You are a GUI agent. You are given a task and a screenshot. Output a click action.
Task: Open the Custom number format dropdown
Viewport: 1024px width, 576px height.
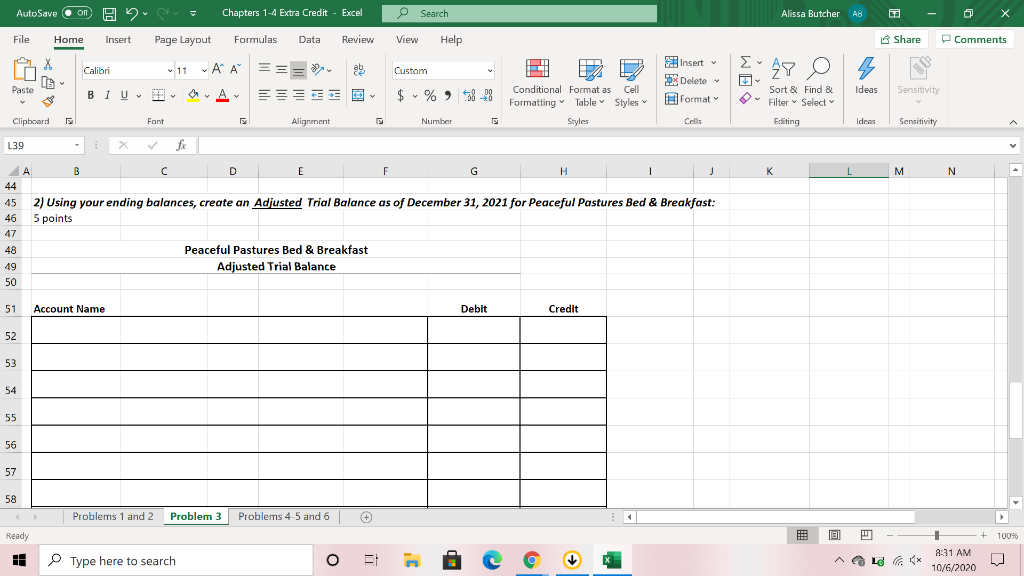(x=489, y=71)
